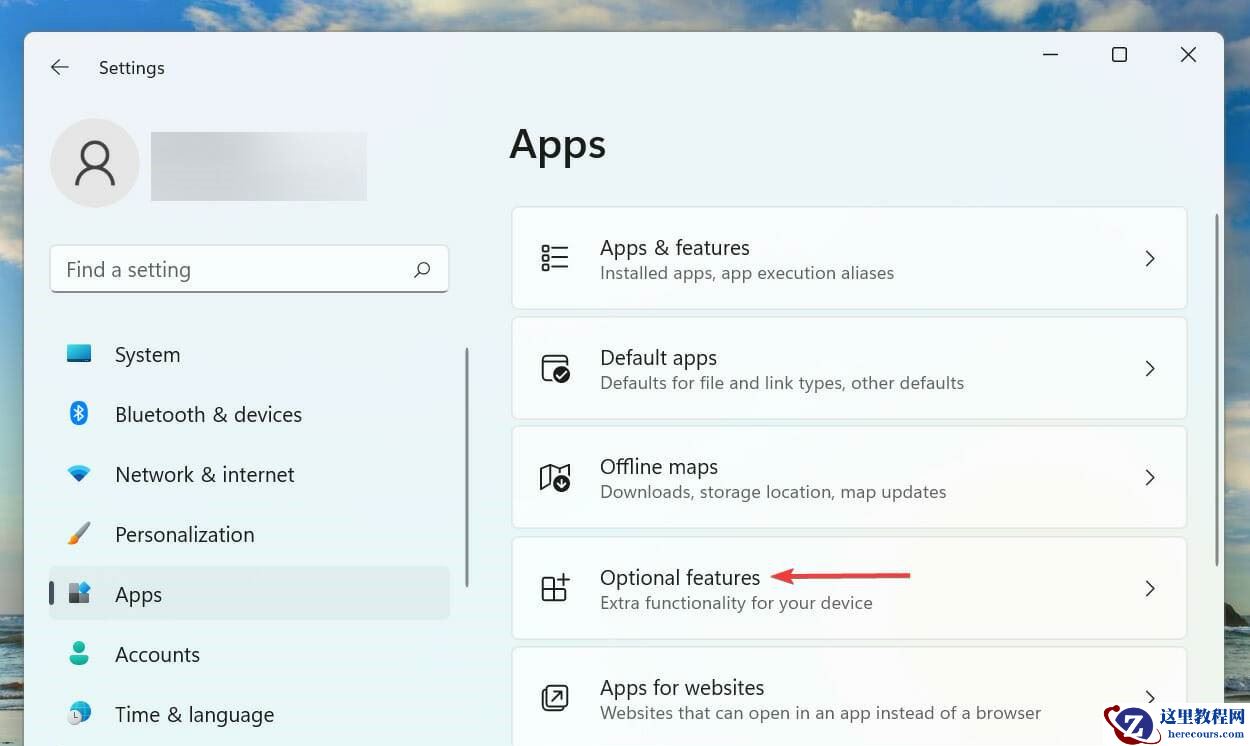Screen dimensions: 1250x746
Task: Open the Apps & features page
Action: 849,258
